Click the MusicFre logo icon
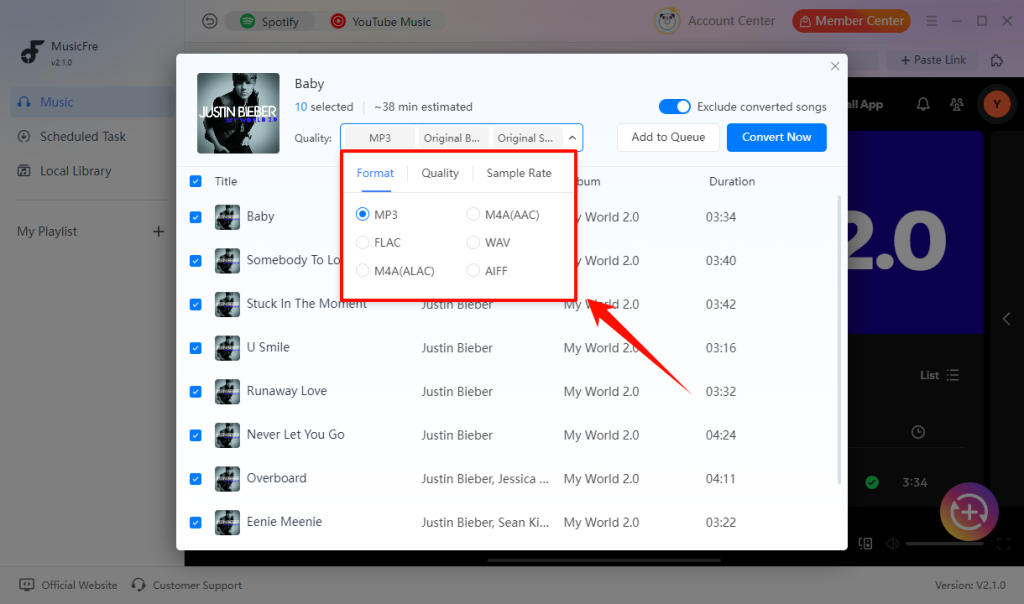This screenshot has width=1024, height=604. 31,52
